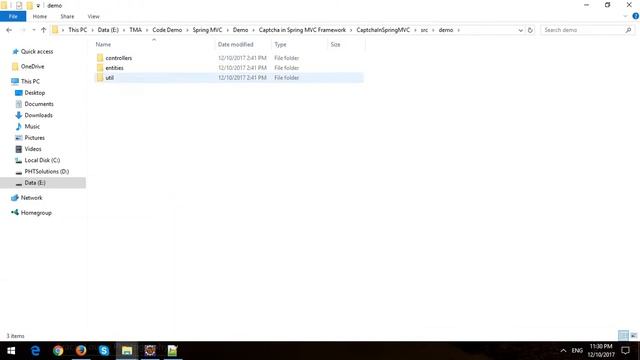Expand the ribbon chevron
Screen dimensions: 640x360
pyautogui.click(x=625, y=16)
